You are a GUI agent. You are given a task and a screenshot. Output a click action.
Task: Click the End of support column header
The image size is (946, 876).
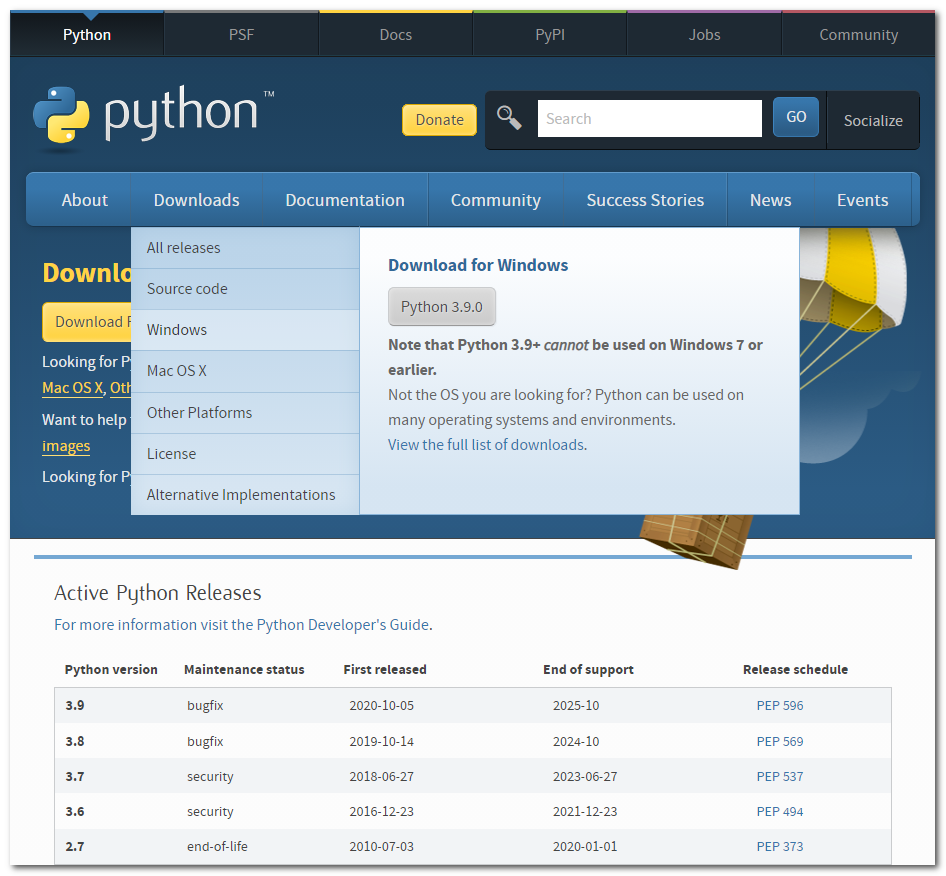click(588, 670)
